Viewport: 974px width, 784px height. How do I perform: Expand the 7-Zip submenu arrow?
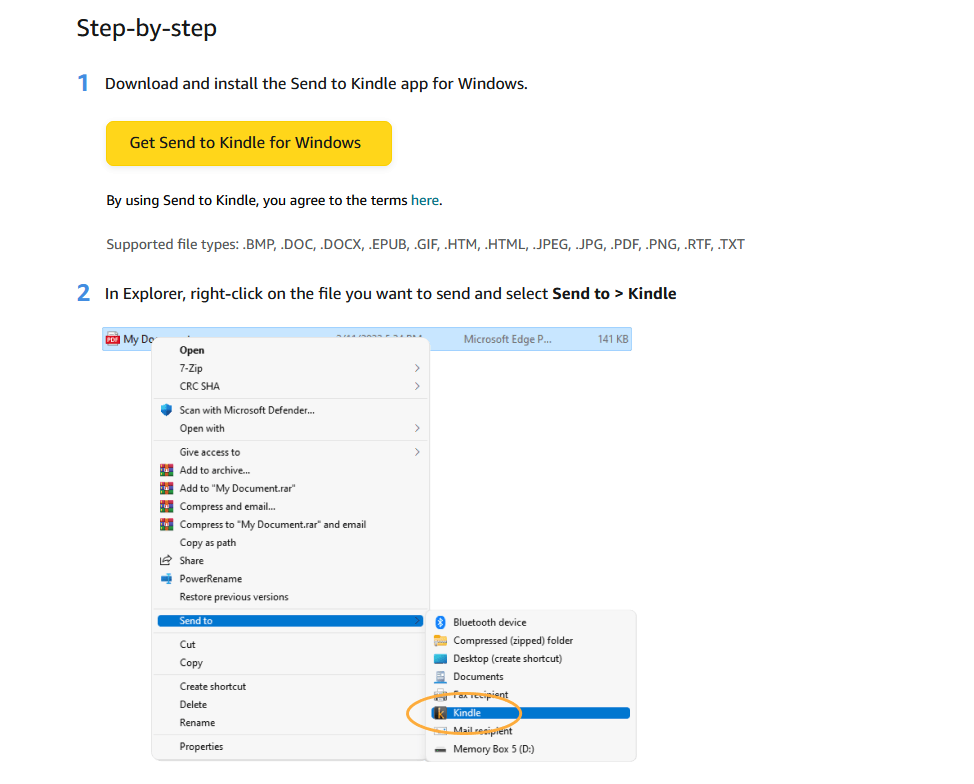[416, 369]
